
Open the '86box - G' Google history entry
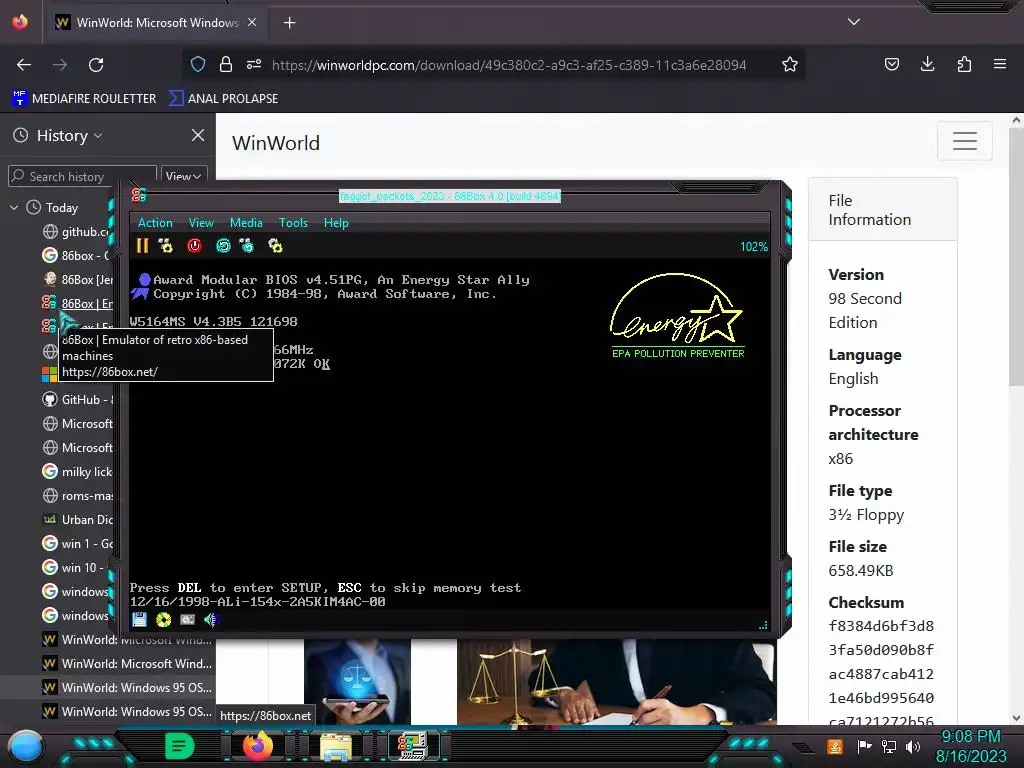77,256
